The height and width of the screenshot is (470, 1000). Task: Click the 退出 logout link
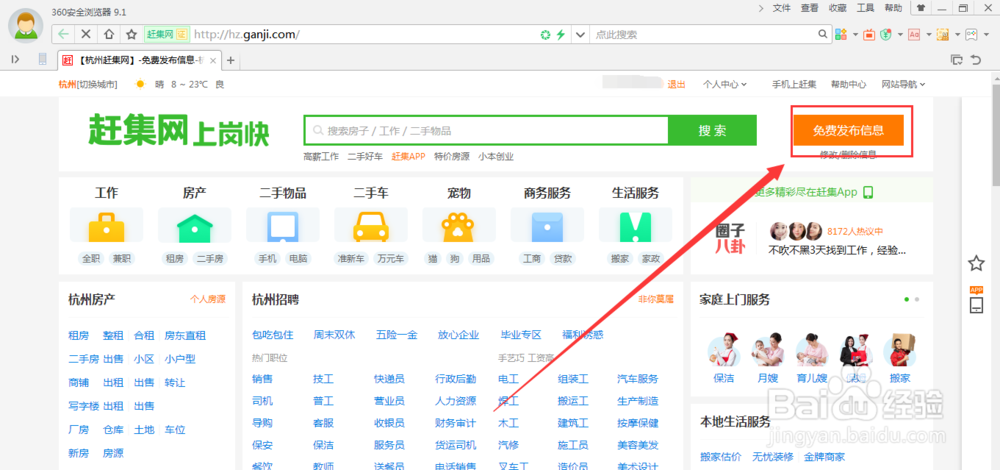pyautogui.click(x=676, y=84)
